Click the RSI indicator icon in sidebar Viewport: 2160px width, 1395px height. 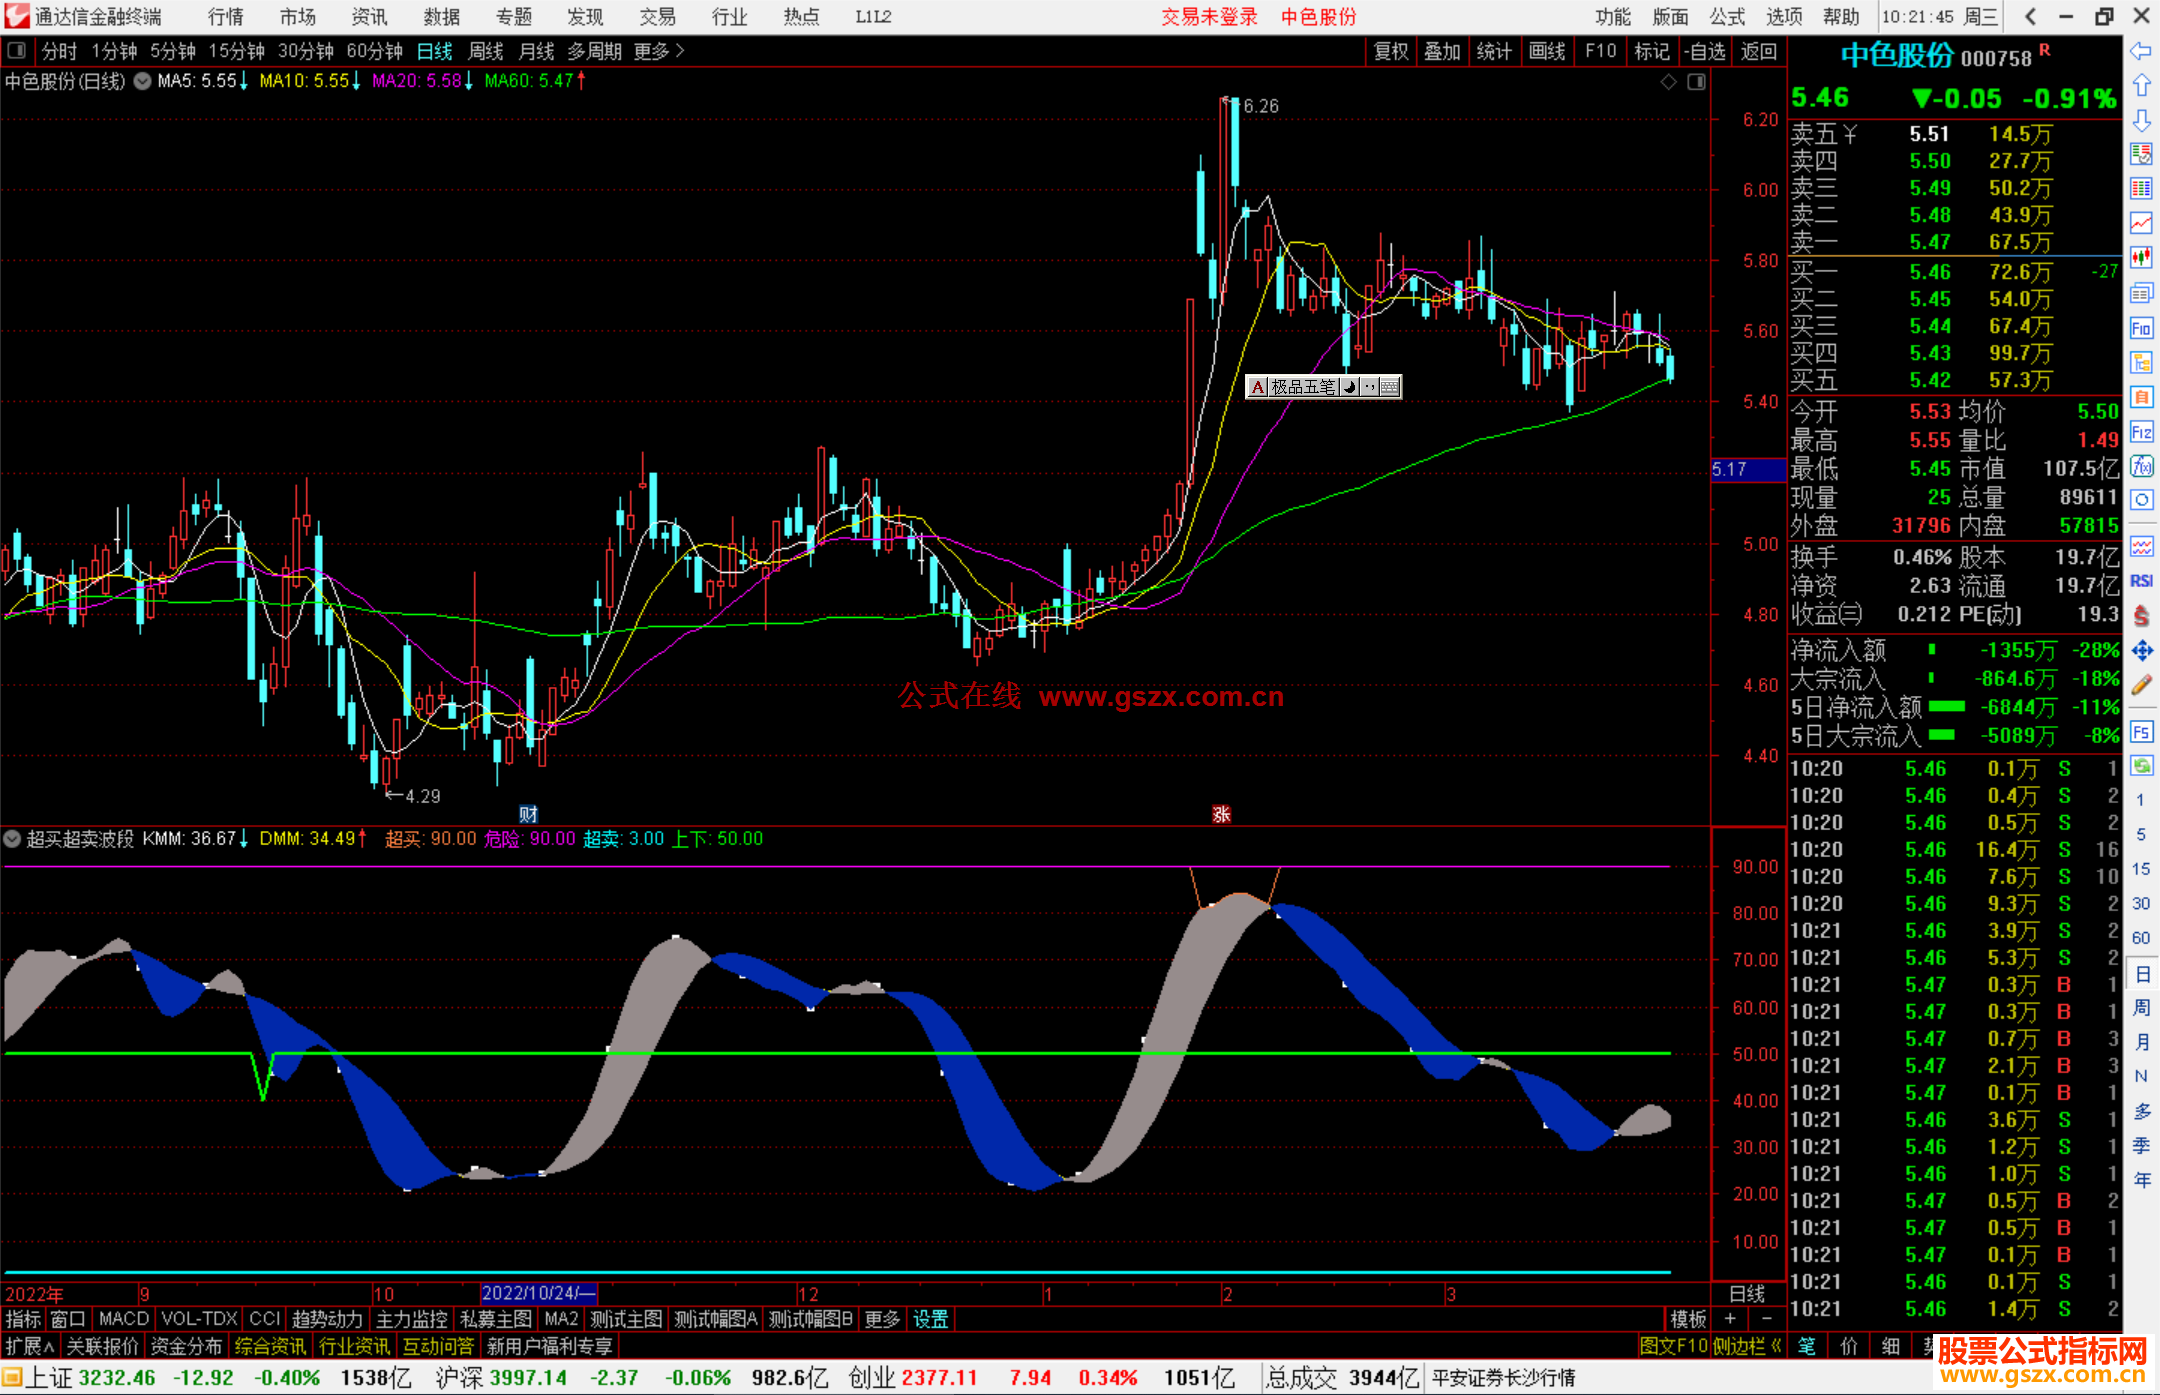2141,581
